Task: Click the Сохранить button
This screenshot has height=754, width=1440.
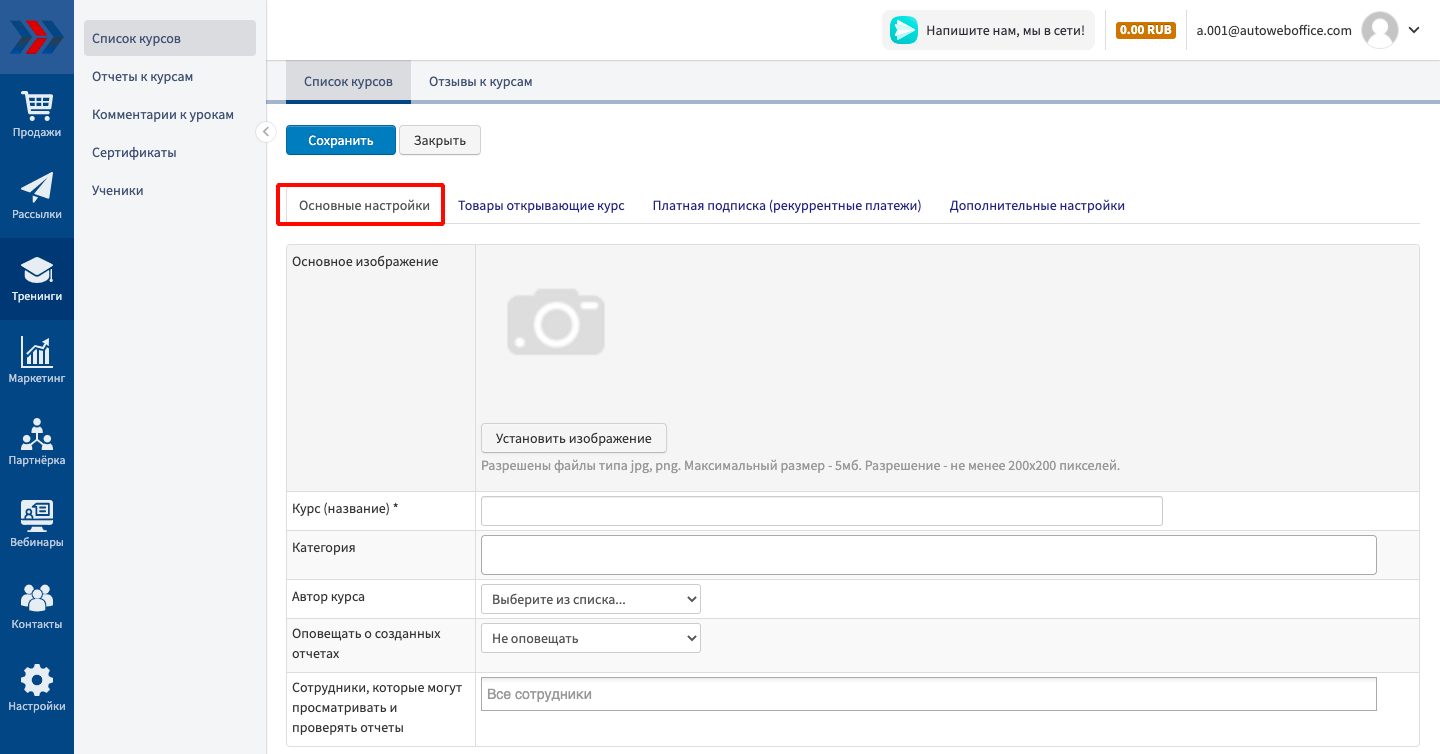Action: click(x=340, y=140)
